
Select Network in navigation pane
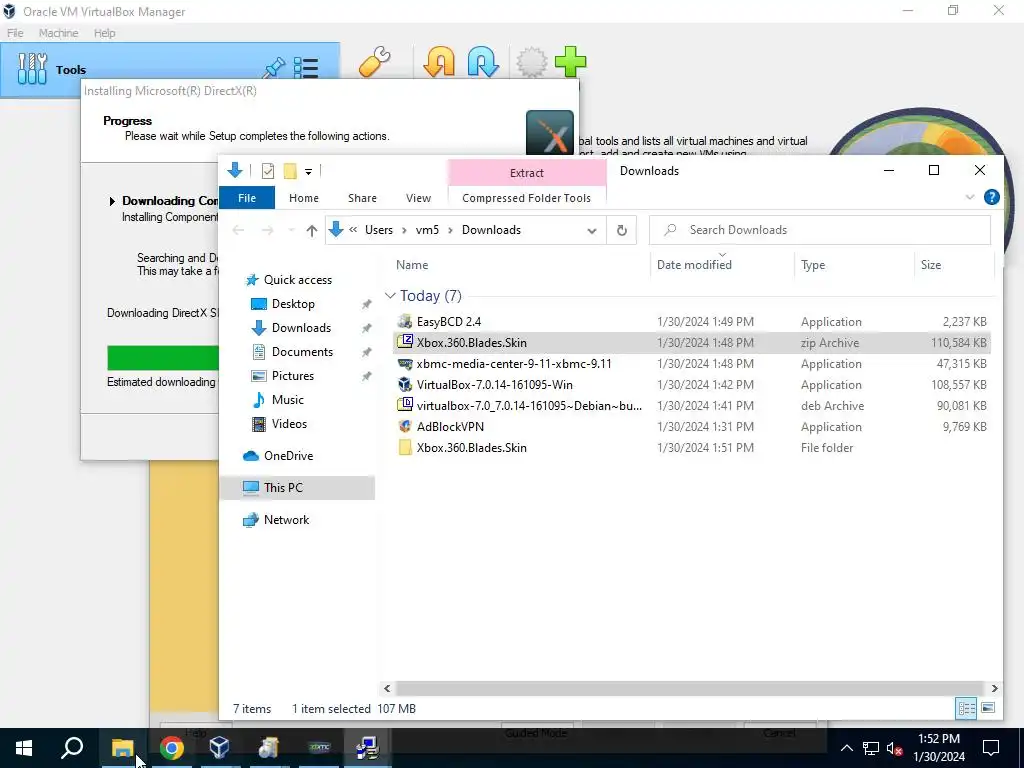[x=286, y=520]
